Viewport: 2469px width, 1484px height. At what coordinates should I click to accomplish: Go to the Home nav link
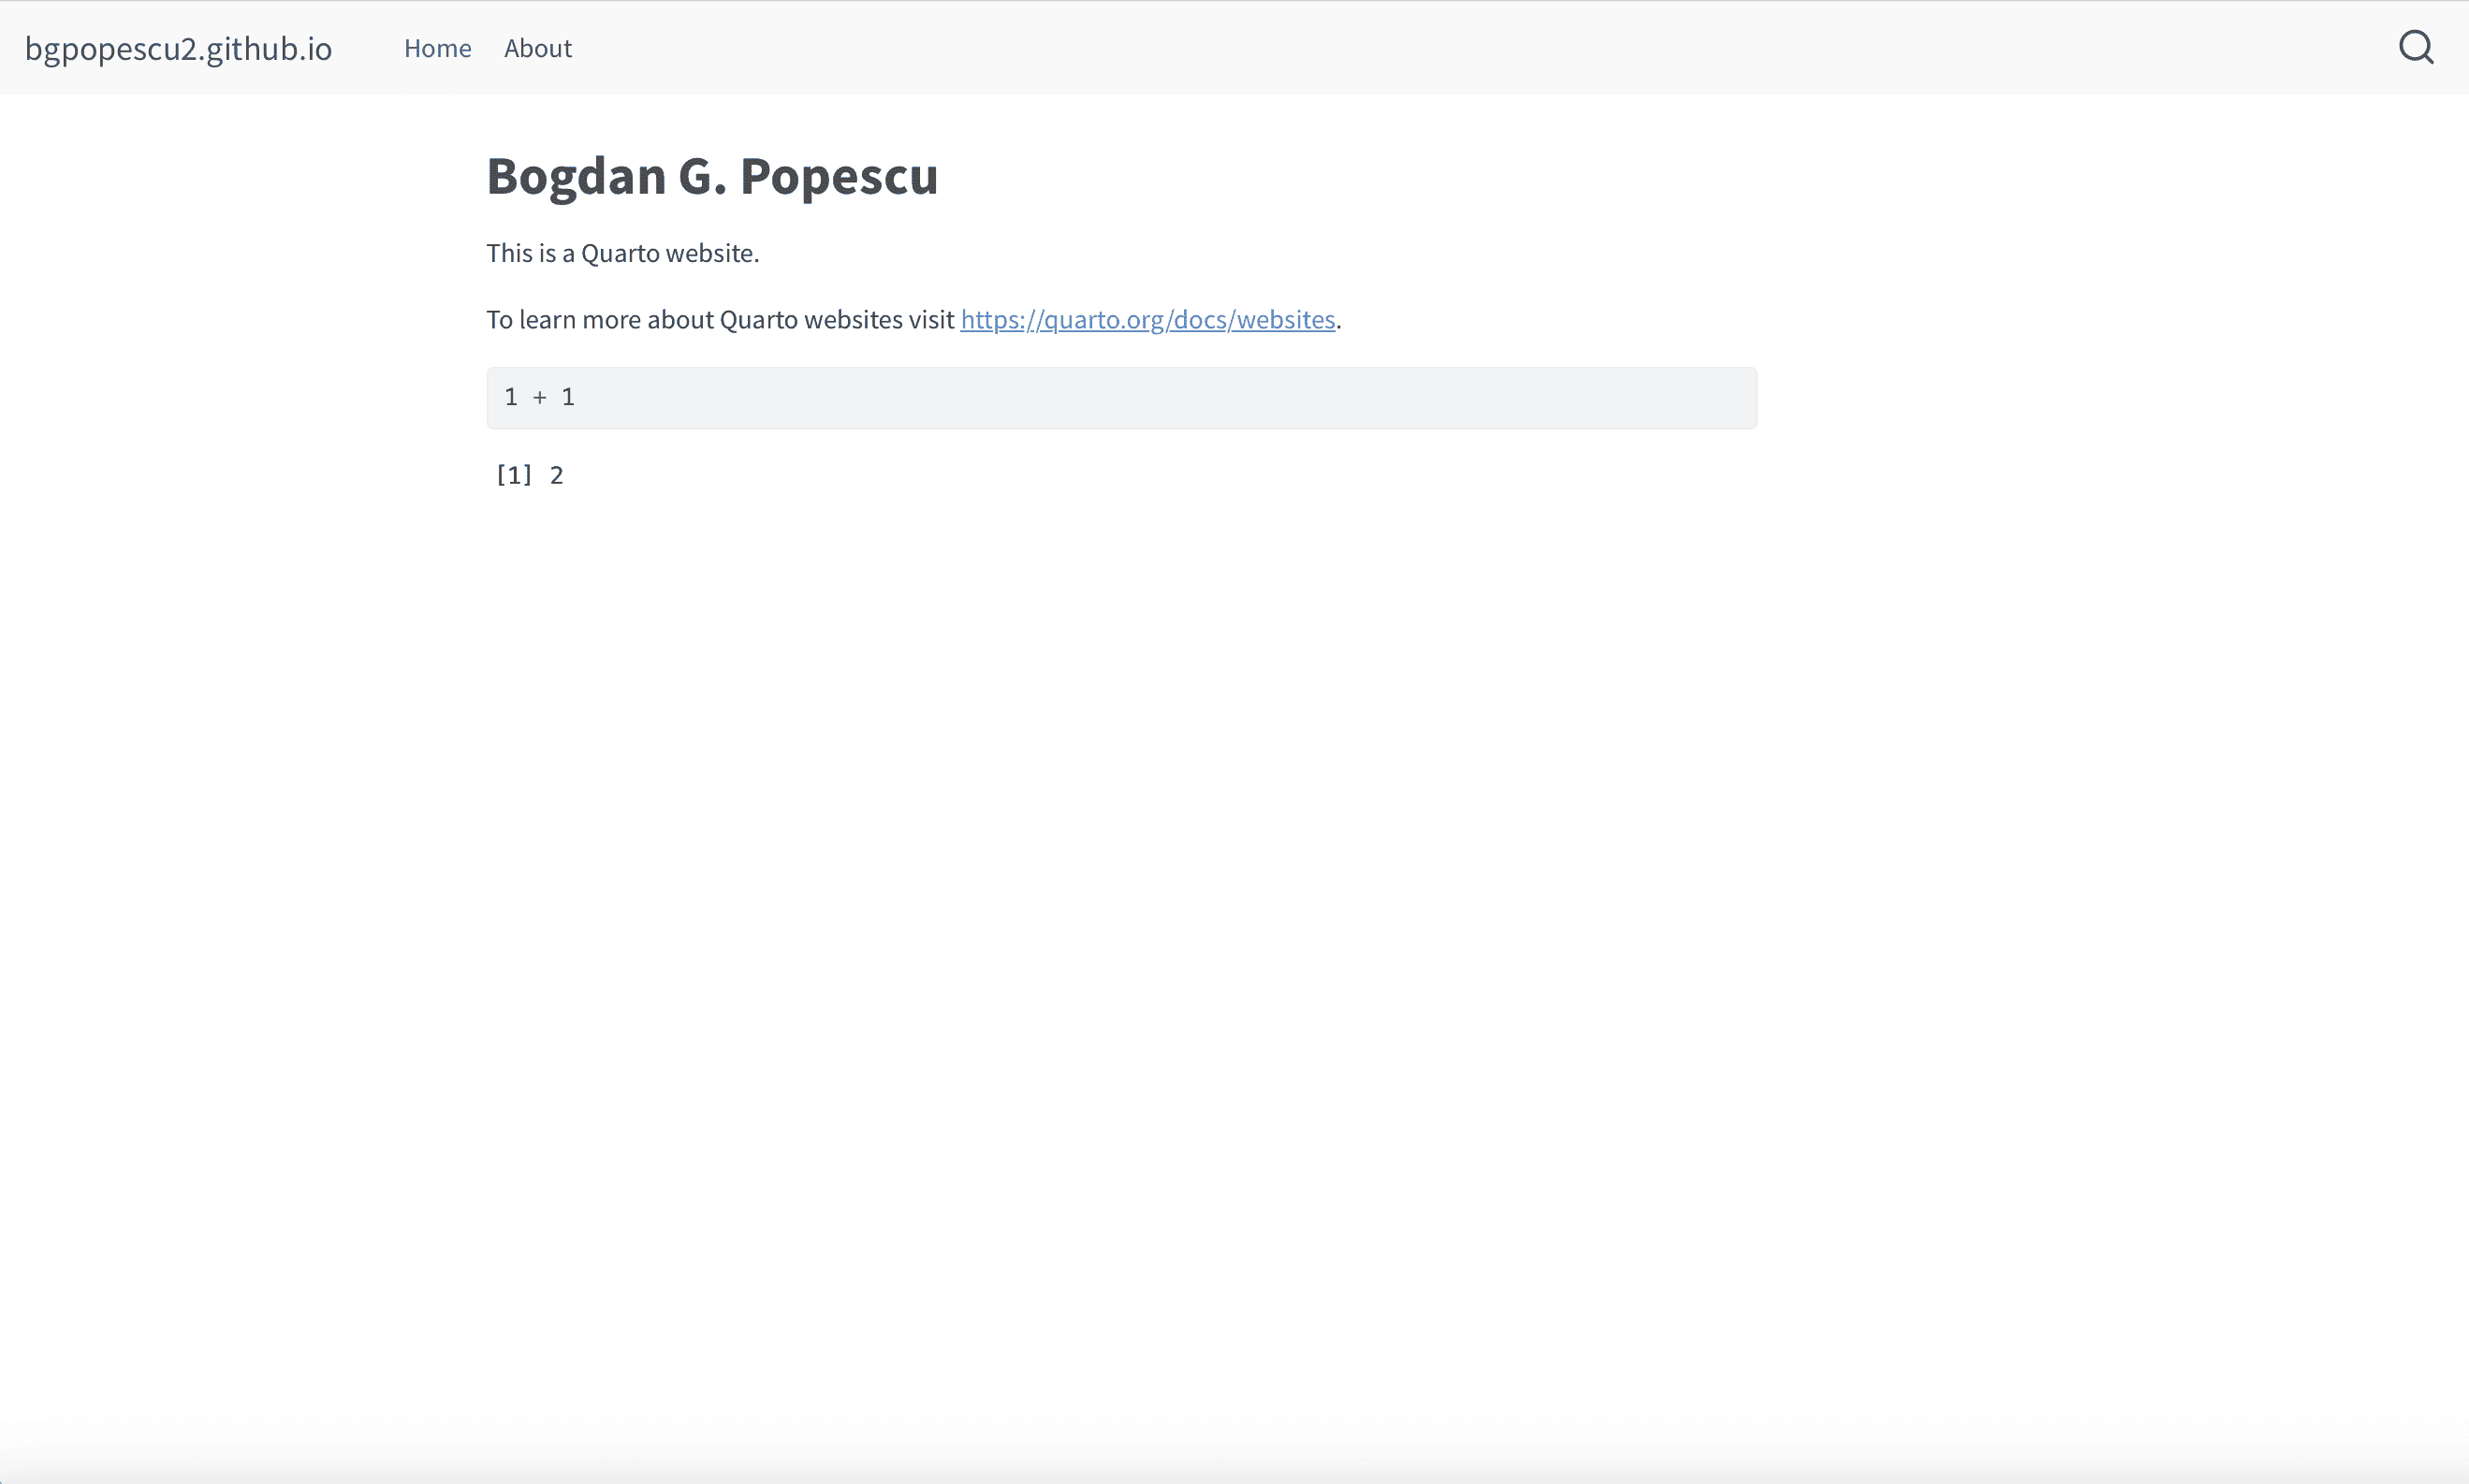pyautogui.click(x=437, y=48)
